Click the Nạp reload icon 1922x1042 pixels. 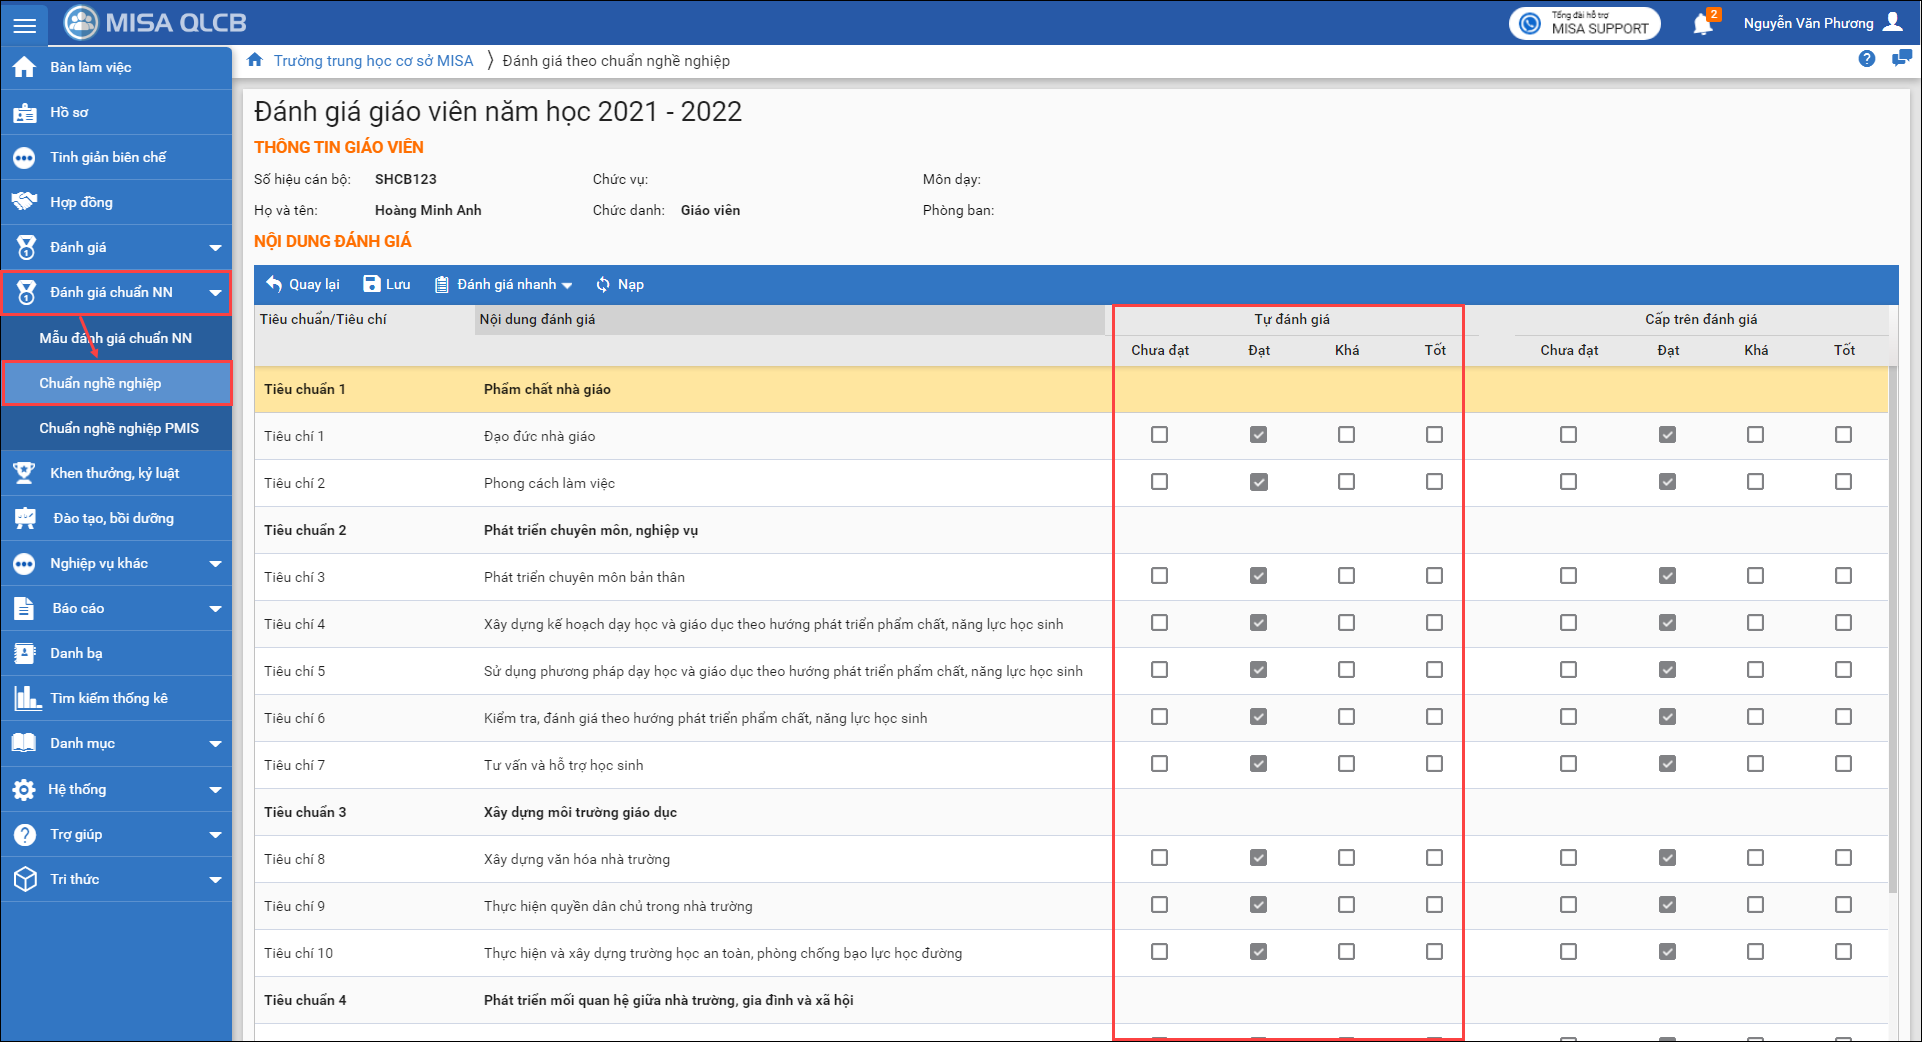coord(603,285)
